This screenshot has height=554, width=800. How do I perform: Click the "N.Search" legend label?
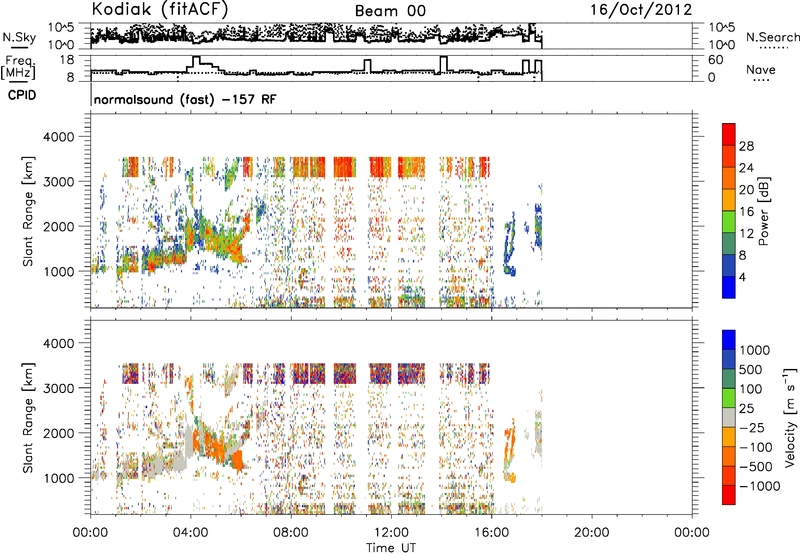pyautogui.click(x=772, y=37)
